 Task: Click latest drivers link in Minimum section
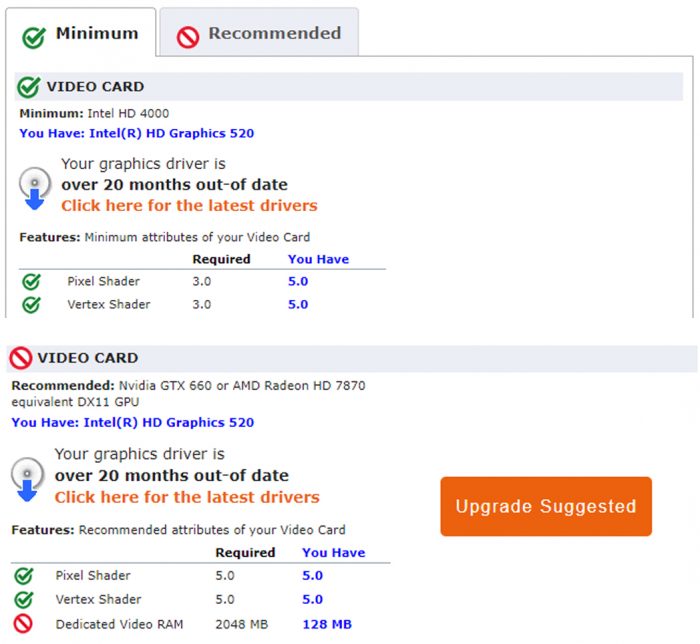(x=189, y=206)
